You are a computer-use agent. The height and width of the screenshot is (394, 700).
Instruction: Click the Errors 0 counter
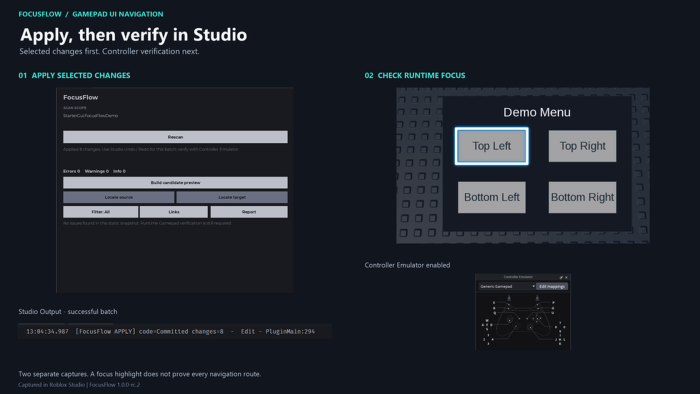tap(71, 171)
